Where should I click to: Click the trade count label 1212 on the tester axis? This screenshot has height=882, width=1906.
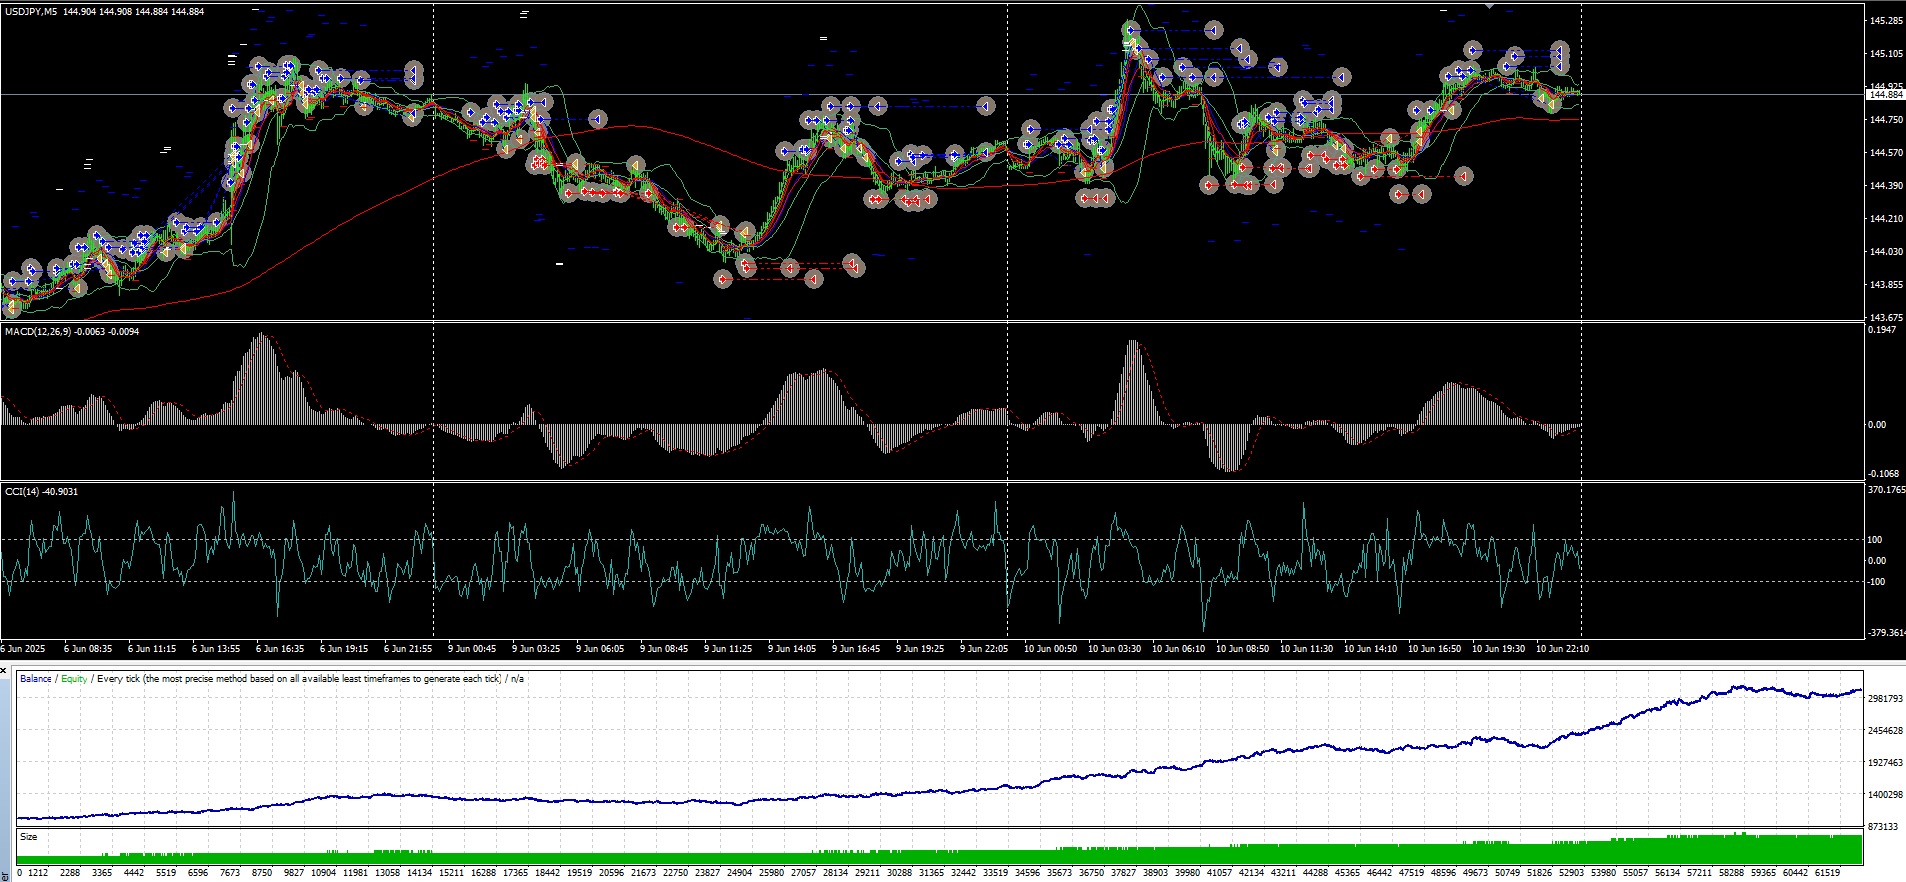click(x=38, y=873)
